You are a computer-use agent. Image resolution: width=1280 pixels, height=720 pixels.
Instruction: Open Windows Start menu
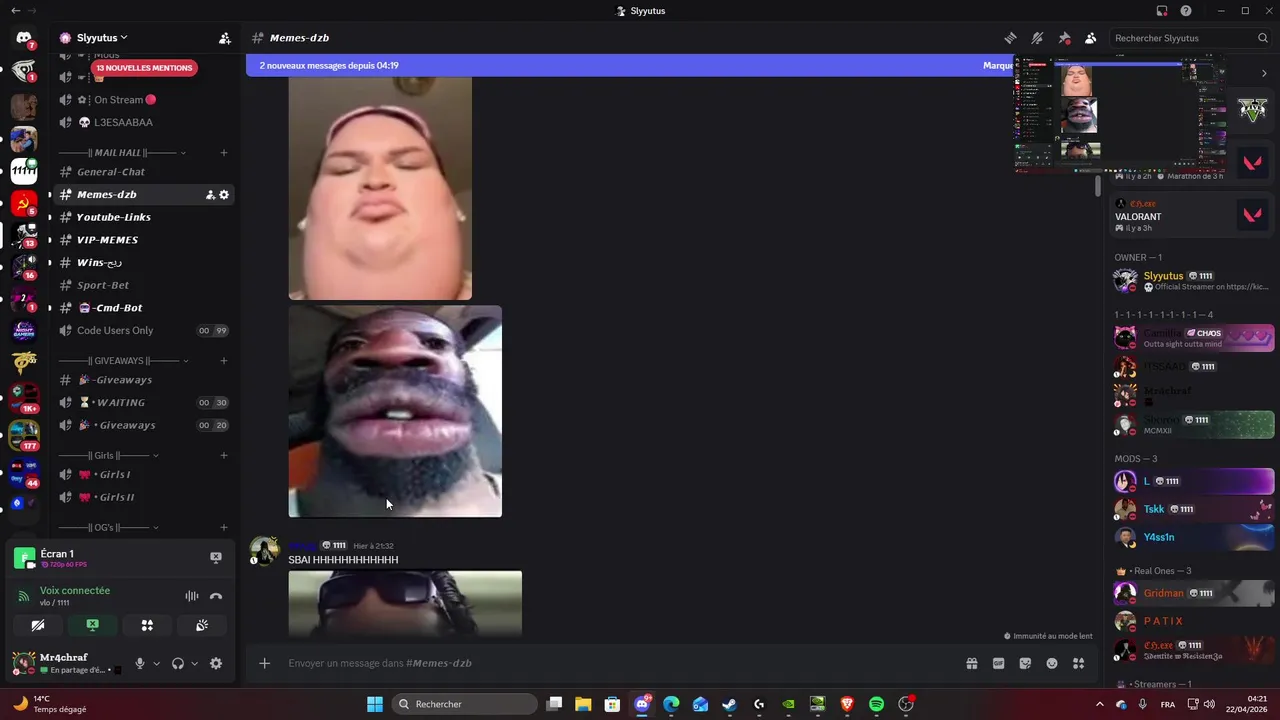(x=375, y=704)
